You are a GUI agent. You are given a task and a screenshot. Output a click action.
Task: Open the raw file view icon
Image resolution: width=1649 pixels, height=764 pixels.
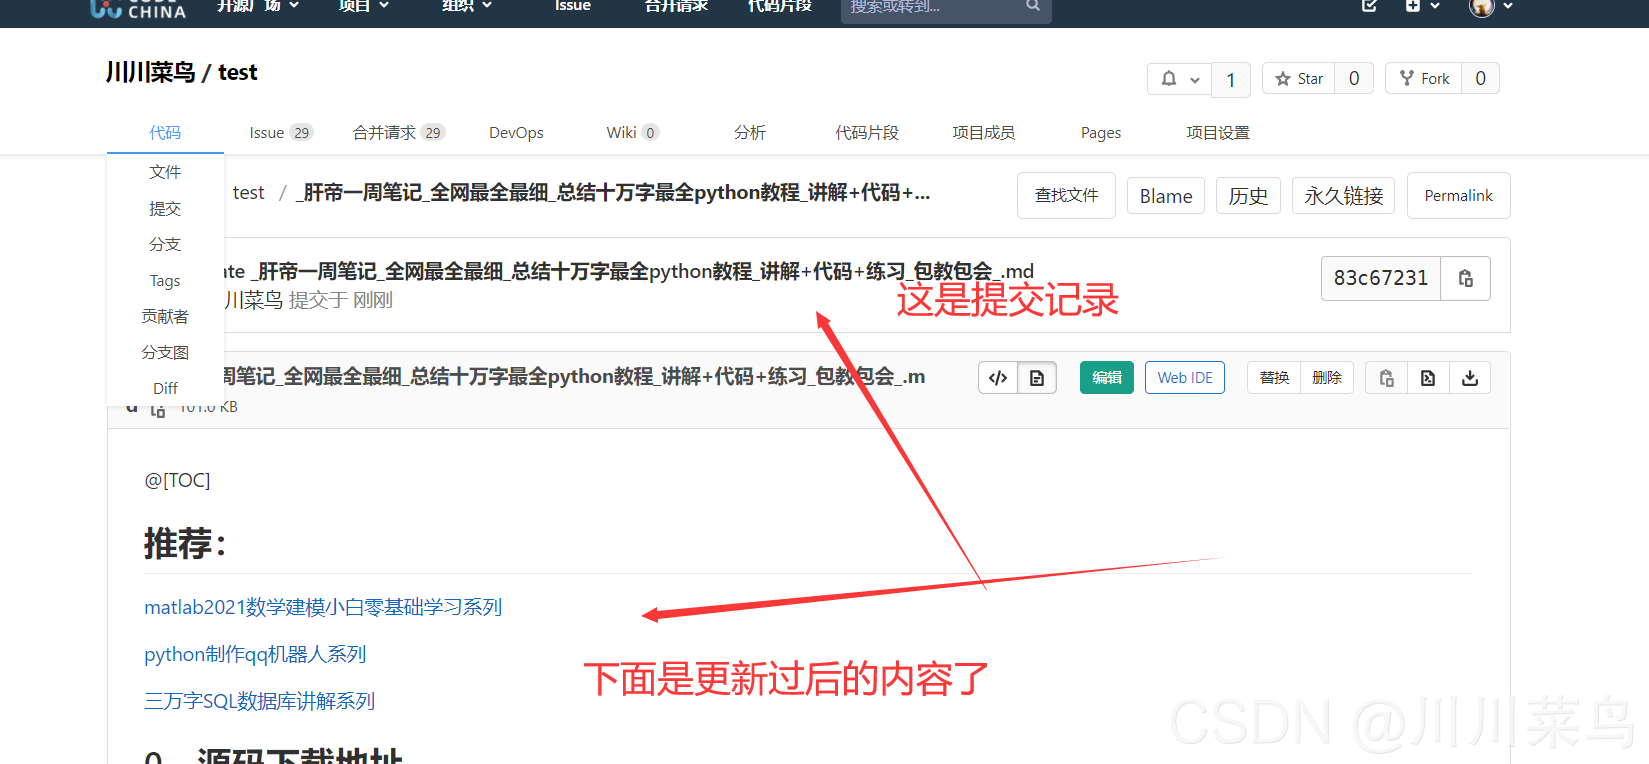[1428, 378]
